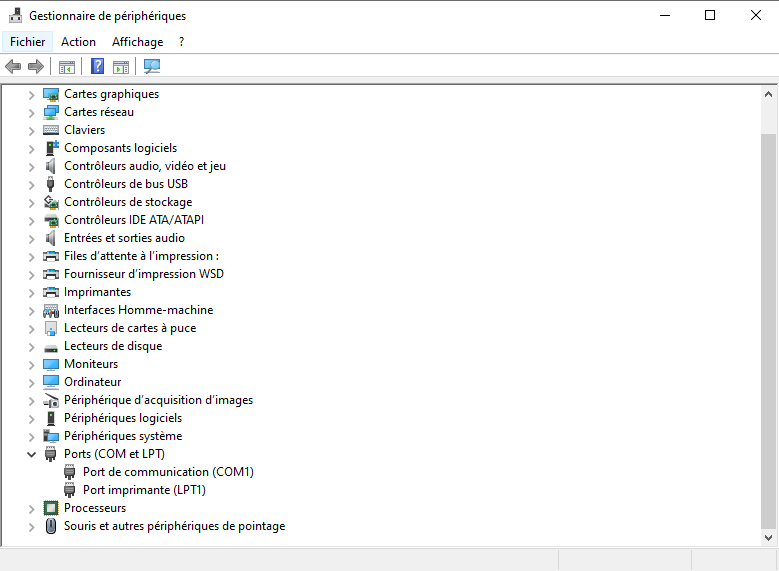Click the Imprimantes printer icon
The height and width of the screenshot is (571, 779).
tap(51, 292)
